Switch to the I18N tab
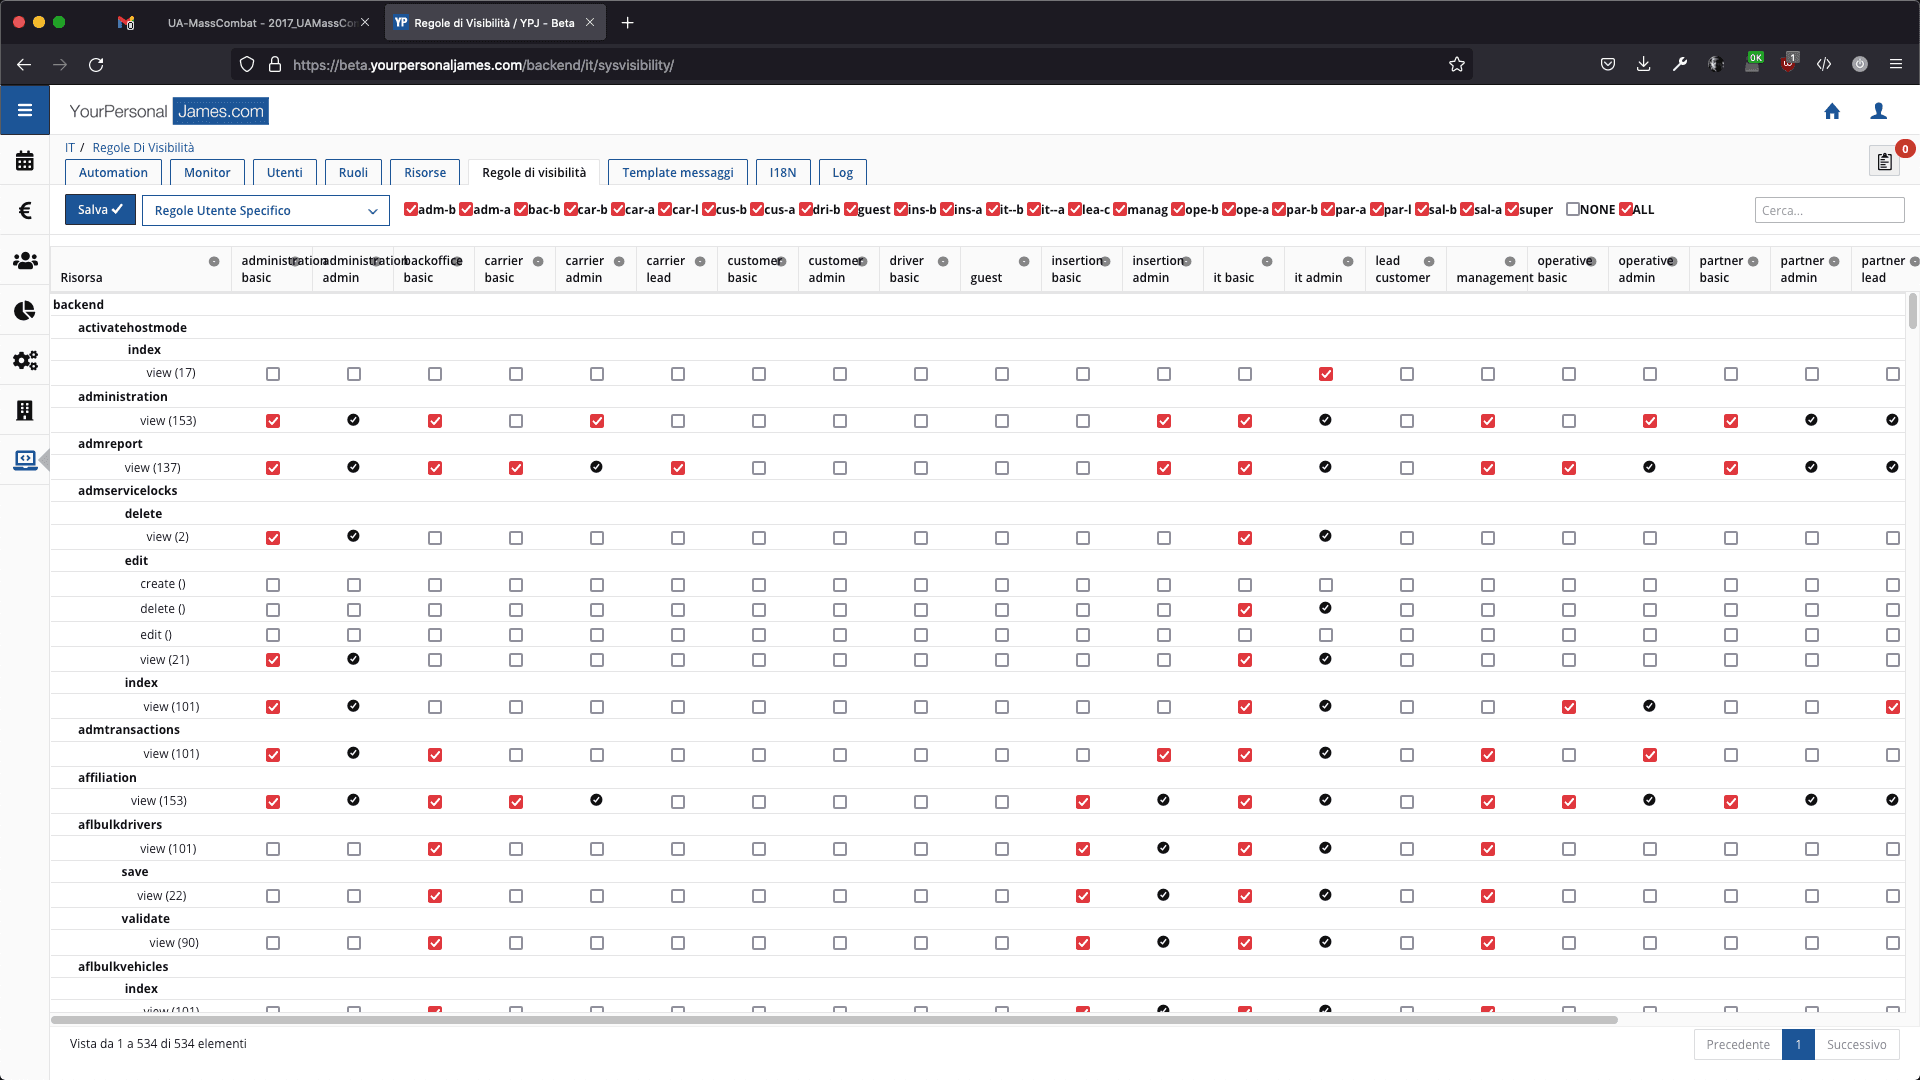The width and height of the screenshot is (1920, 1080). coord(783,172)
